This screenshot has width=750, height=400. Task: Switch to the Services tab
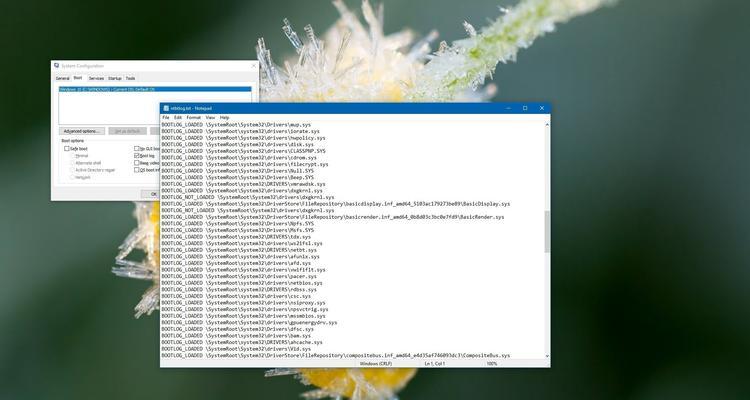(x=96, y=78)
